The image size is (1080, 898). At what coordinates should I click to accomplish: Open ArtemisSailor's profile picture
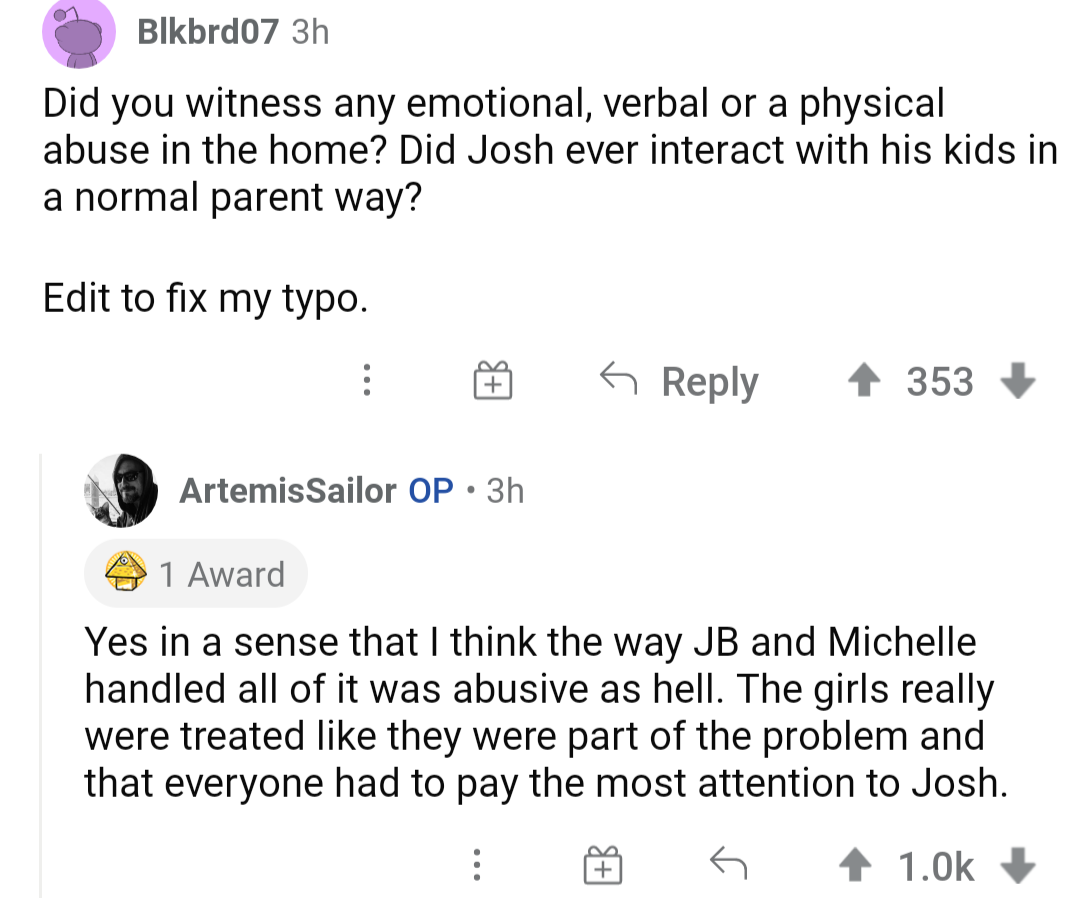pos(121,490)
